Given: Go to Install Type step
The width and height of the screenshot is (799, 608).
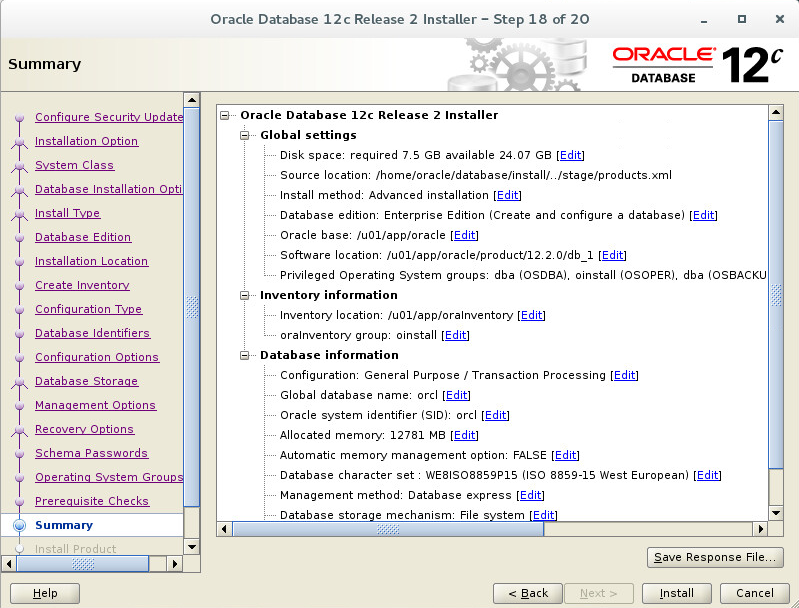Looking at the screenshot, I should pyautogui.click(x=68, y=213).
